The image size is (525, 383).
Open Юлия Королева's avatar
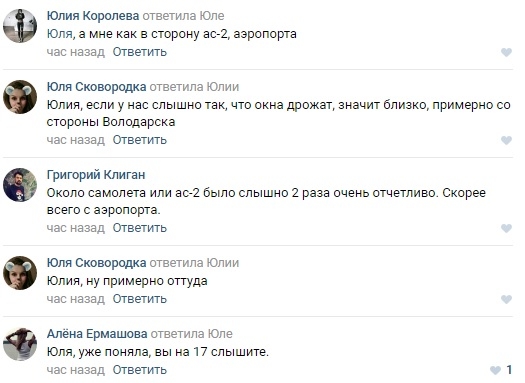click(20, 26)
